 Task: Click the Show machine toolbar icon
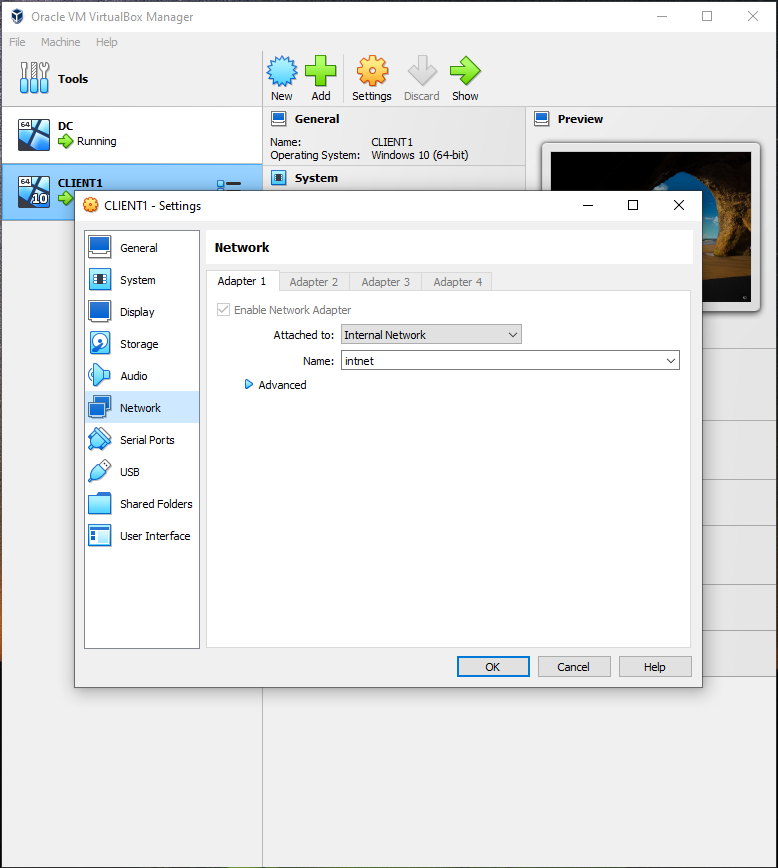pyautogui.click(x=465, y=79)
